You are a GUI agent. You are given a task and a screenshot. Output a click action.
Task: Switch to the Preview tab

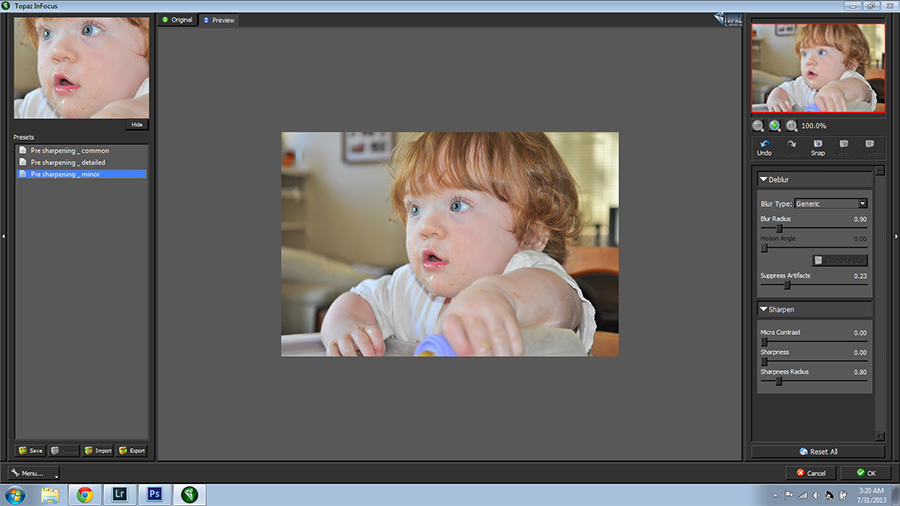pos(219,20)
